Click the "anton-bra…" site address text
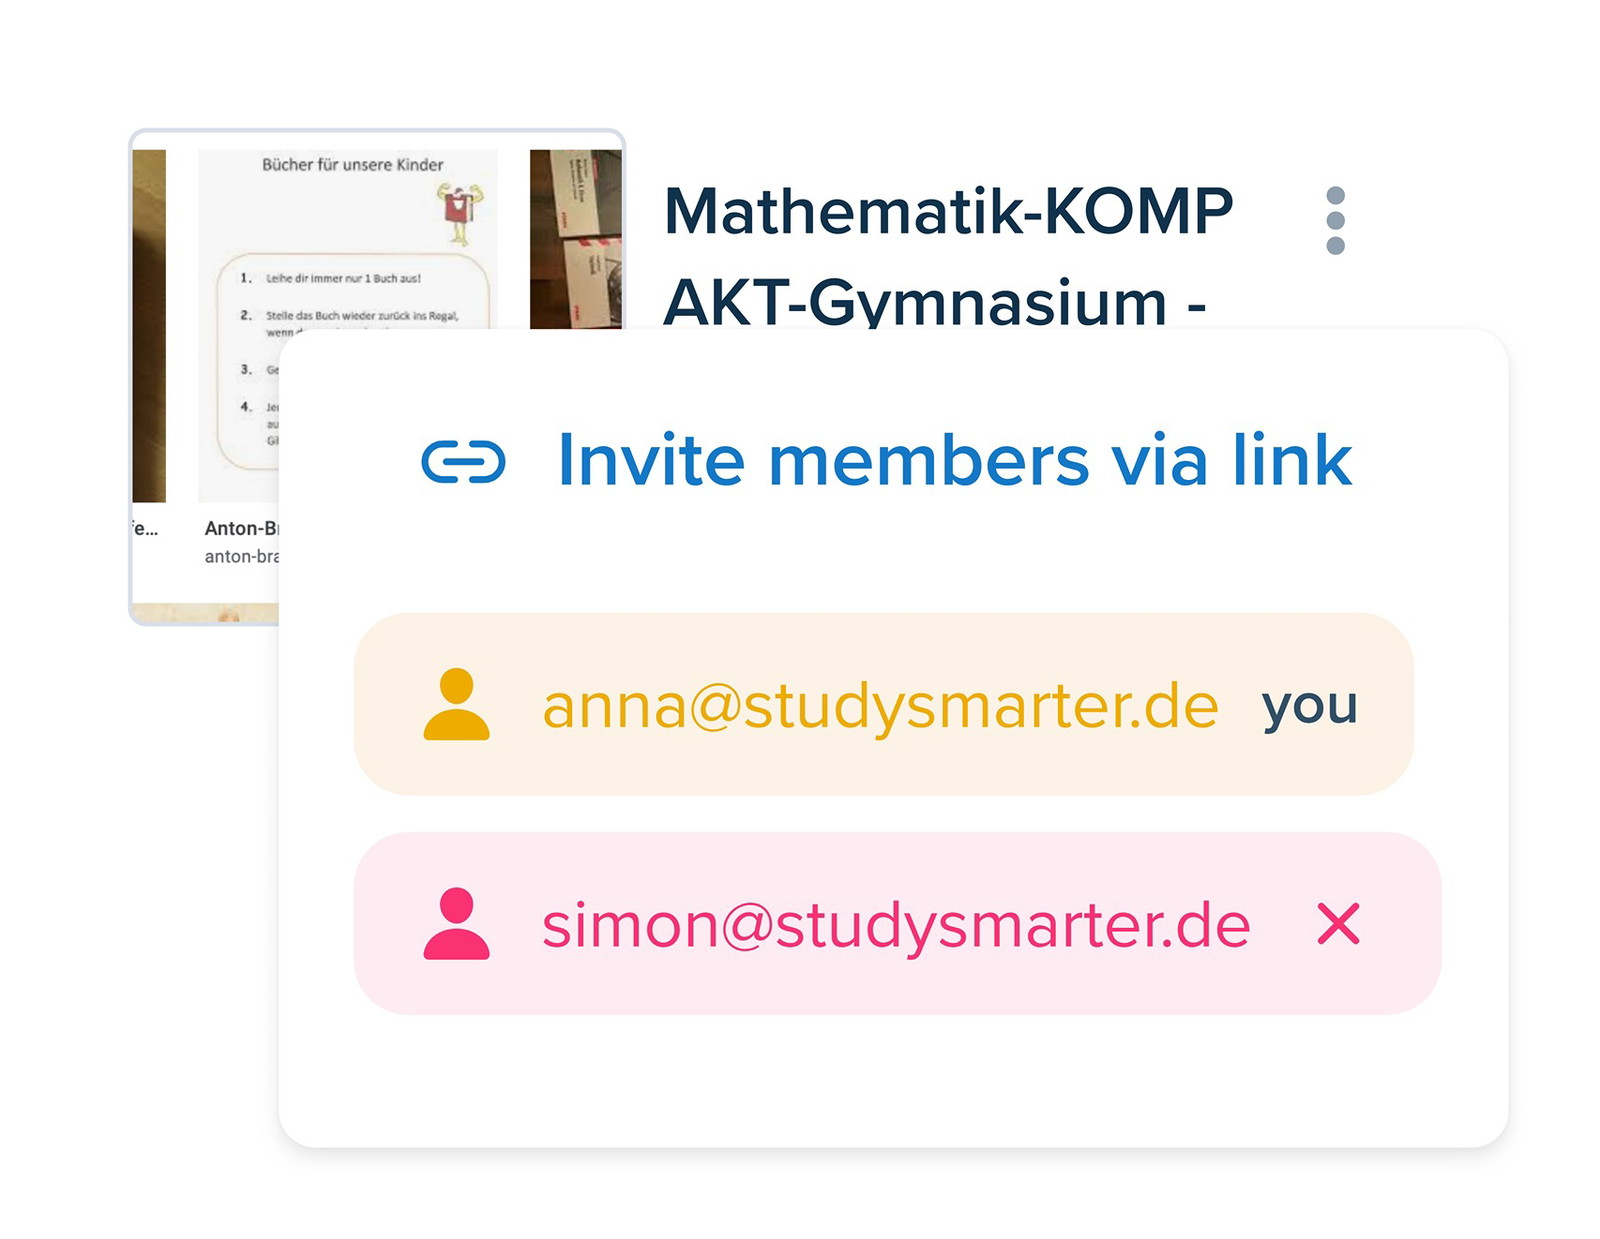The height and width of the screenshot is (1239, 1600). pyautogui.click(x=241, y=556)
